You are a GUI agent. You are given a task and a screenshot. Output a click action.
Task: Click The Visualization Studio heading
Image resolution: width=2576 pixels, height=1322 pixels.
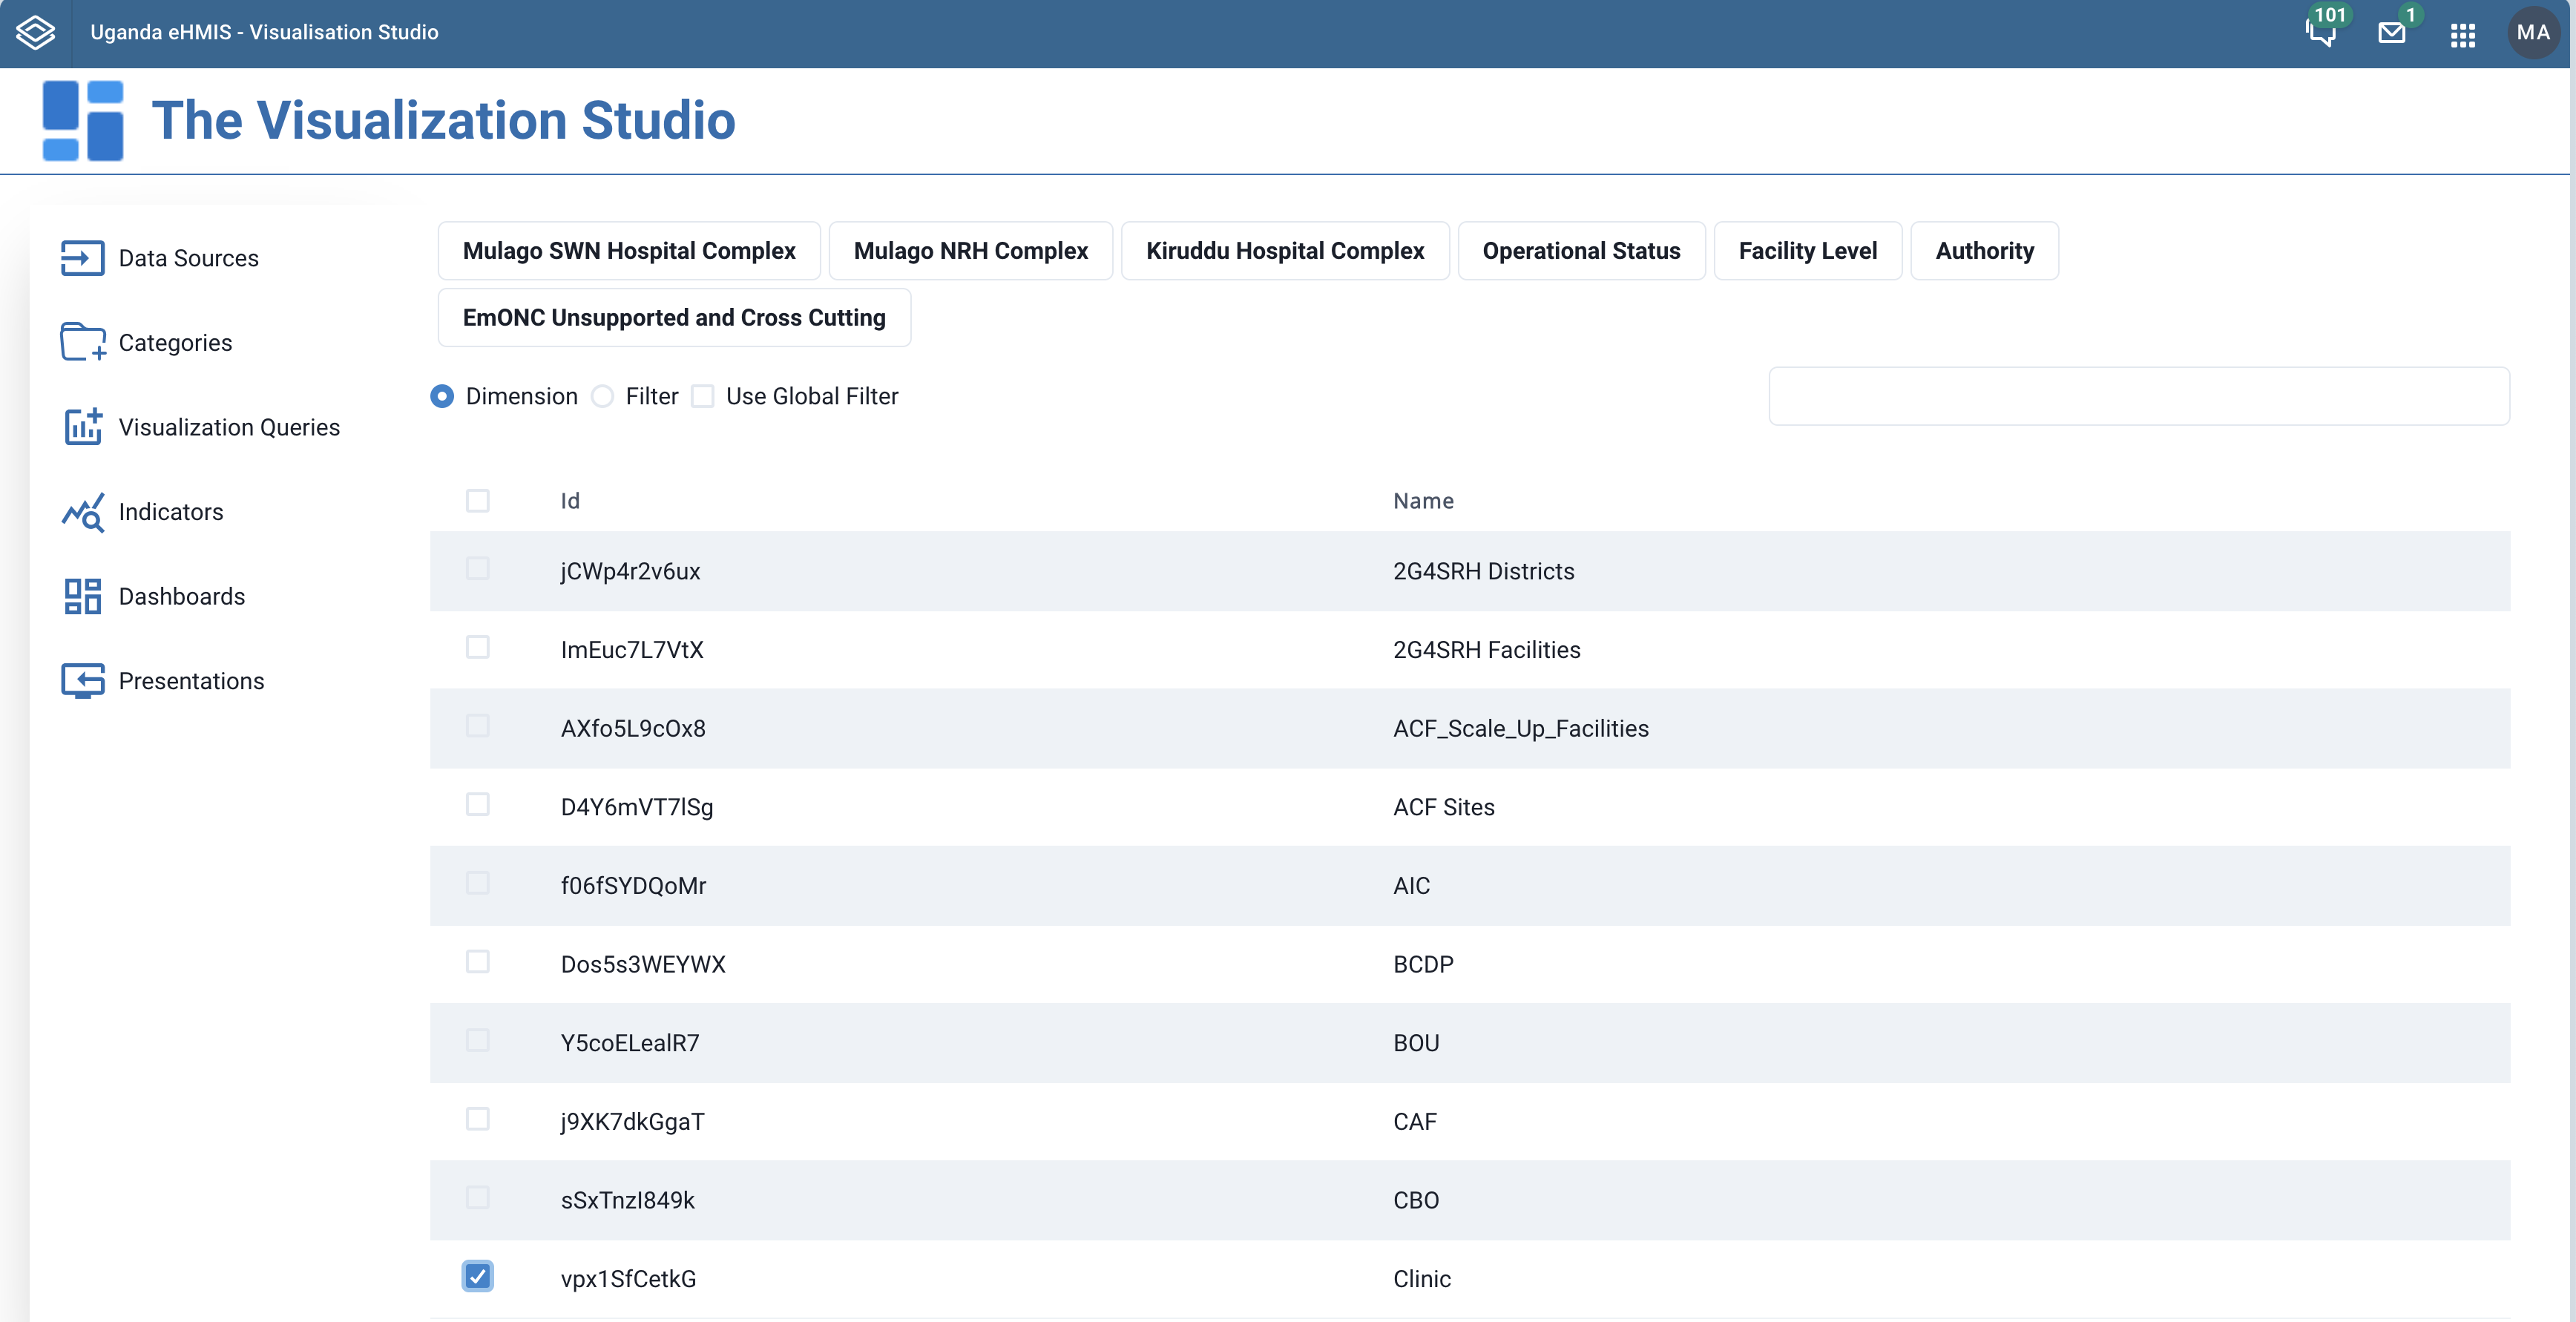(x=443, y=120)
